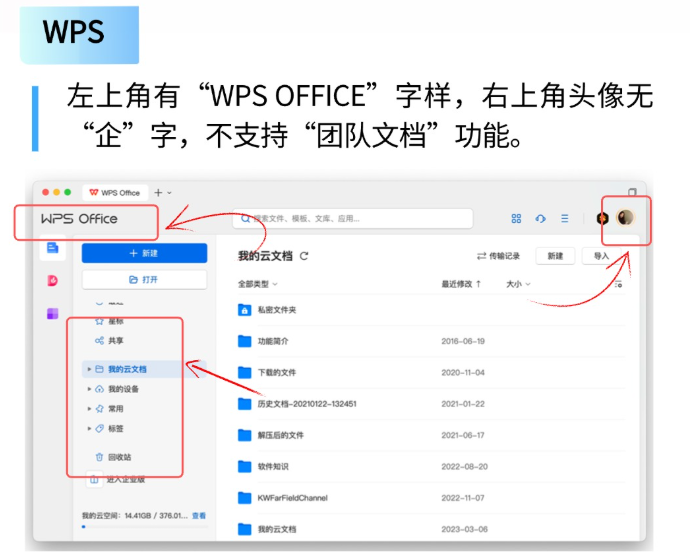The height and width of the screenshot is (558, 690).
Task: Click the trash icon beside 回收站
Action: click(99, 457)
